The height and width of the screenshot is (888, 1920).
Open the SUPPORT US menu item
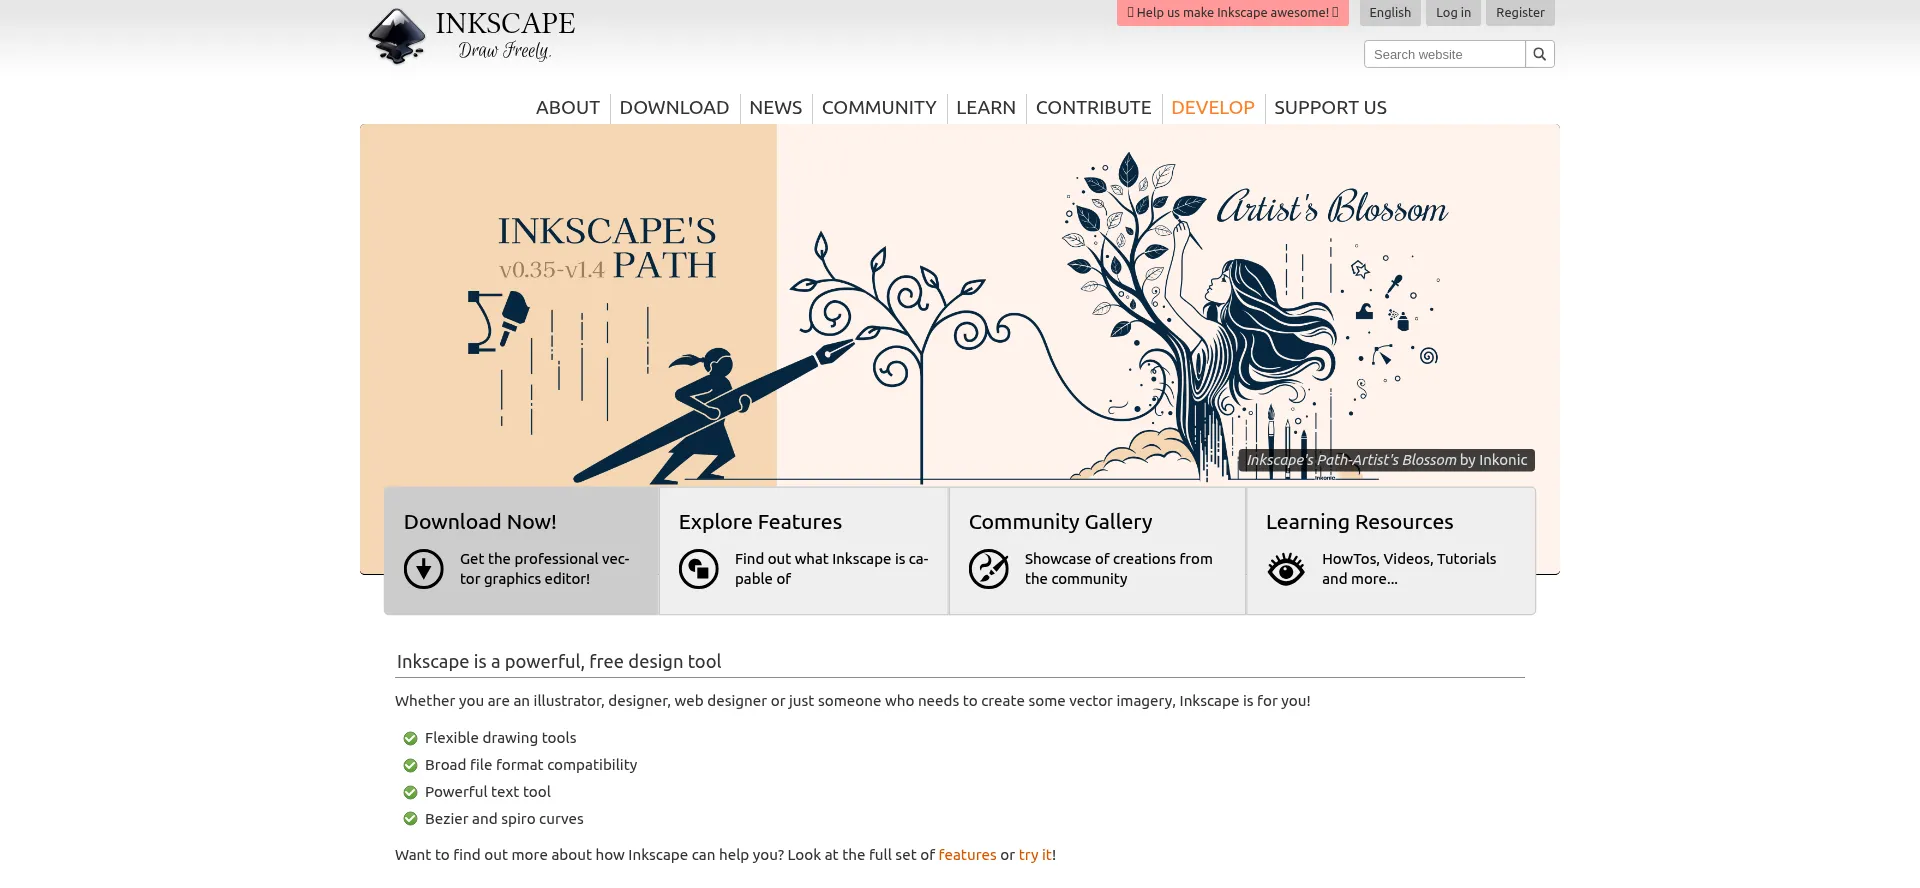(x=1331, y=107)
